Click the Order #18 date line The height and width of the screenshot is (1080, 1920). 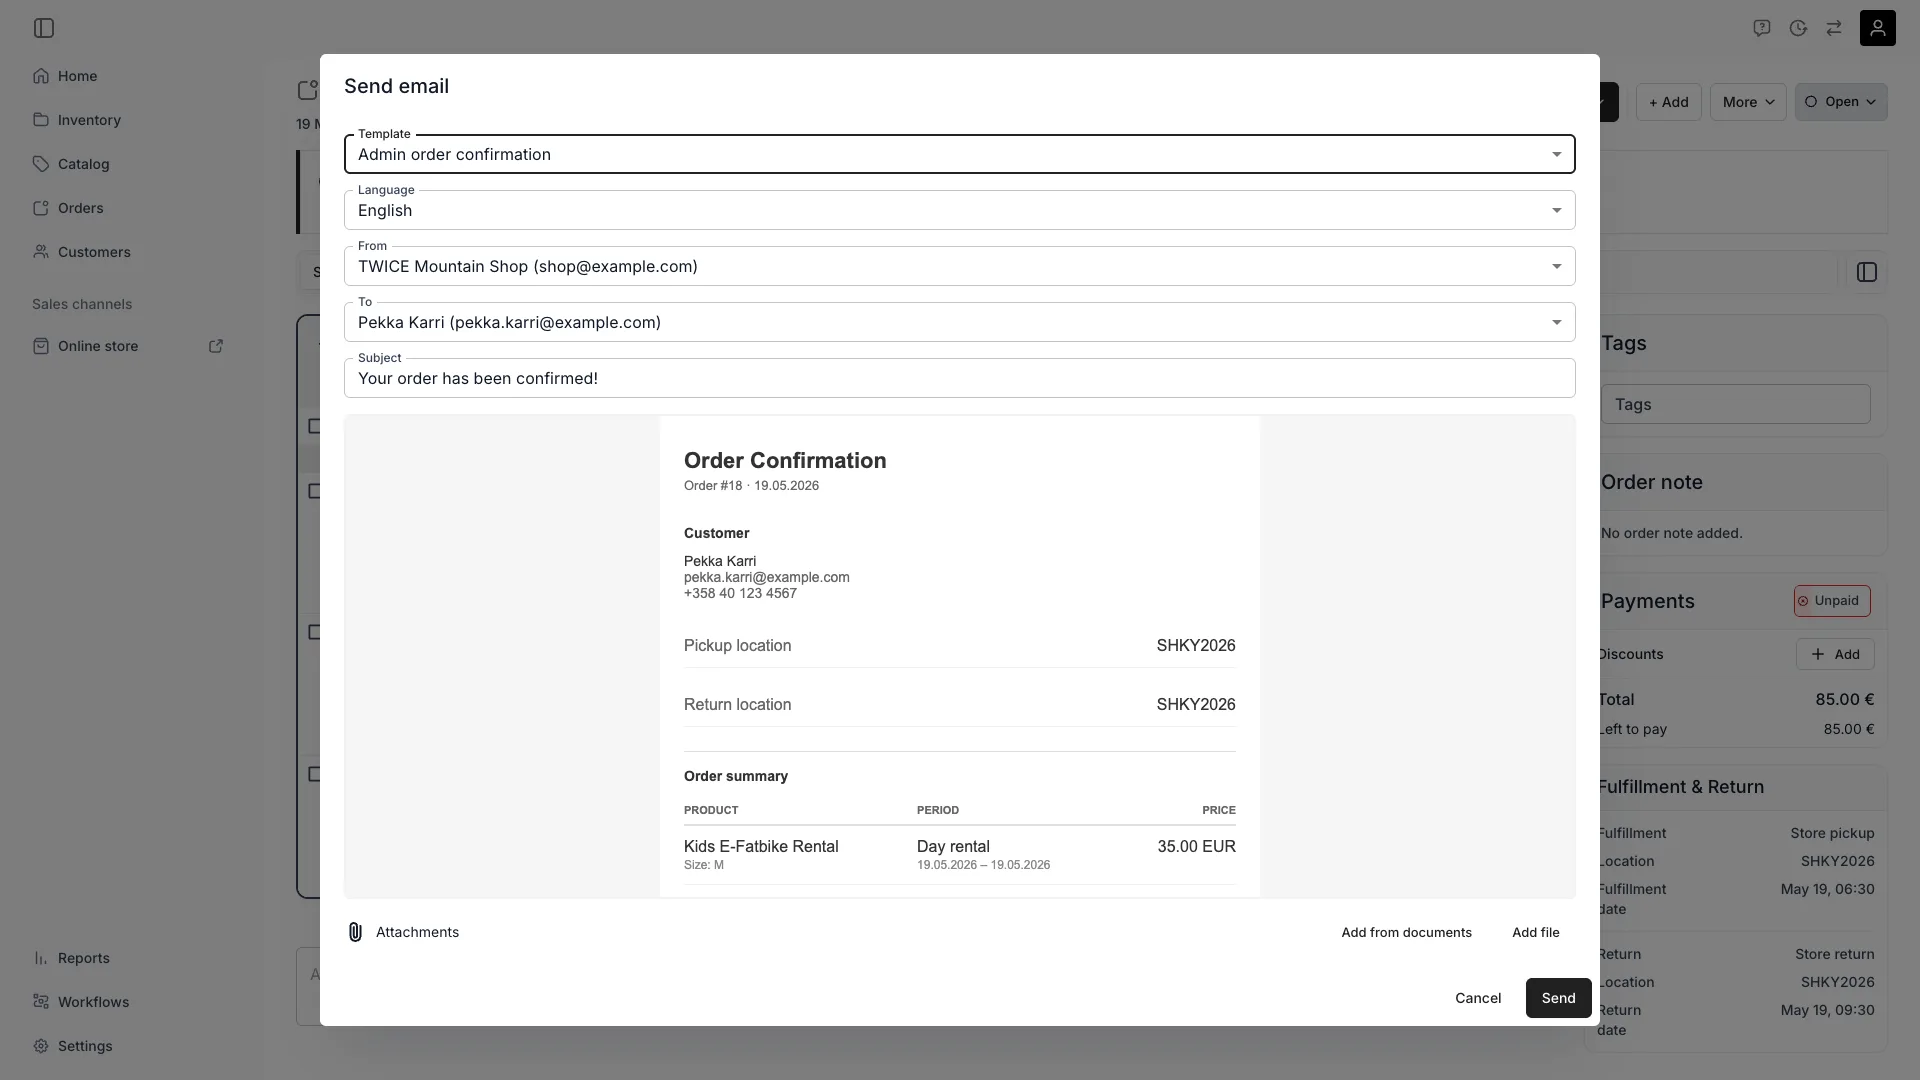[751, 486]
